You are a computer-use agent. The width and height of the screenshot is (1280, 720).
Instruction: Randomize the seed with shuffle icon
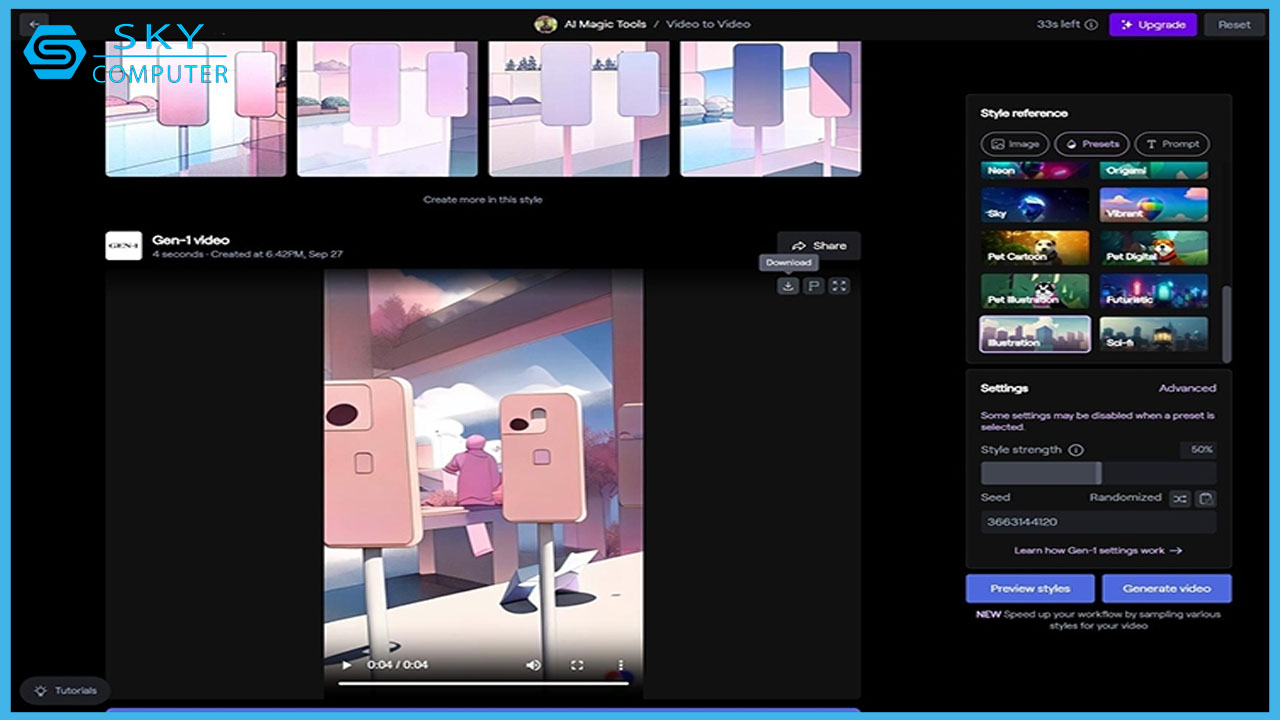tap(1180, 498)
